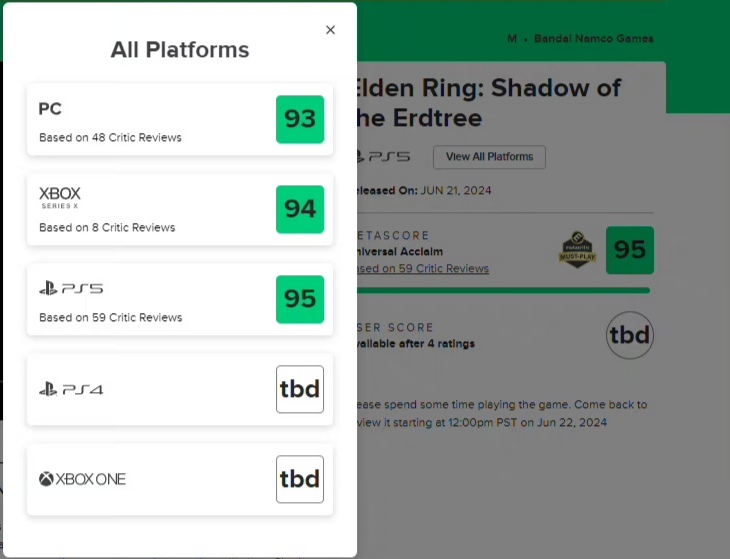Screen dimensions: 730x559
Task: Click the PS5 score badge in popup
Action: coord(300,299)
